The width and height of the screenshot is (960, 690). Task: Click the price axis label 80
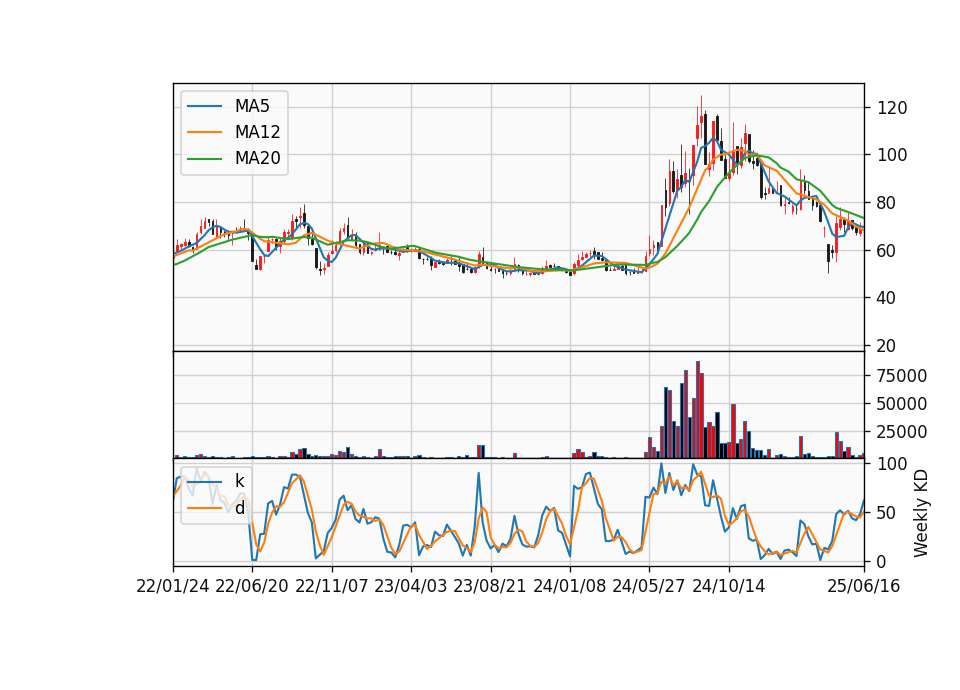tap(887, 203)
